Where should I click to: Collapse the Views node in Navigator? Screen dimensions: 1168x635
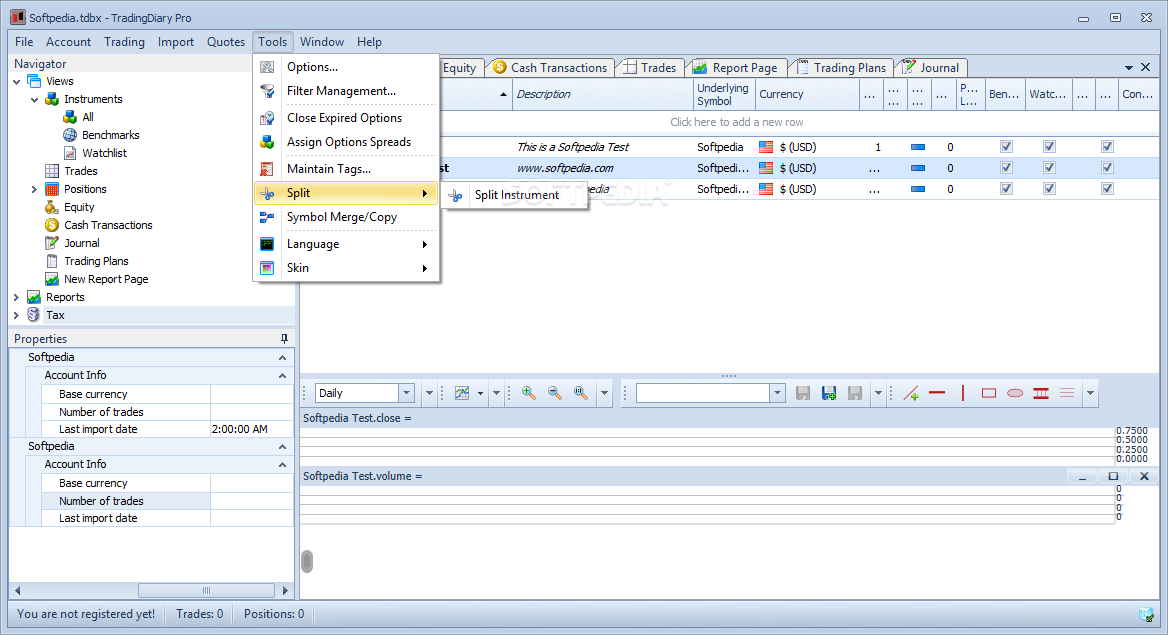coord(16,81)
